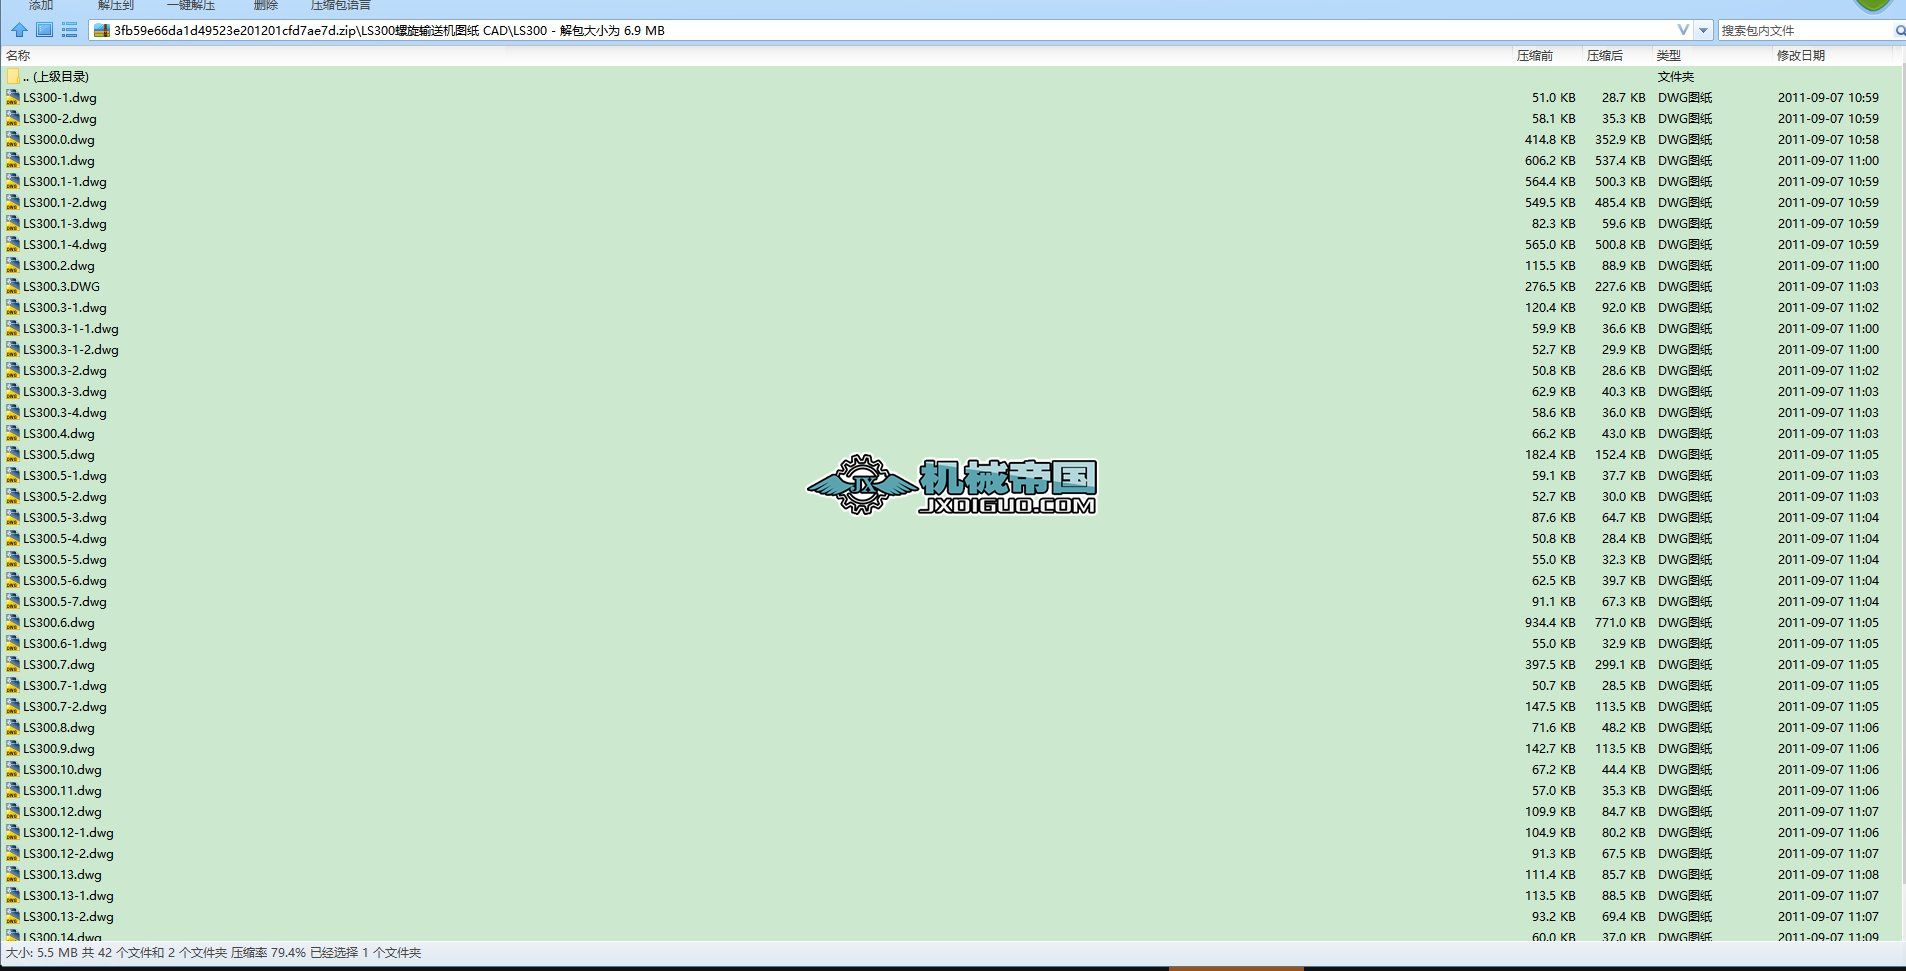Click the DWG file icon of LS300.5-1.dwg
1906x971 pixels.
click(12, 476)
